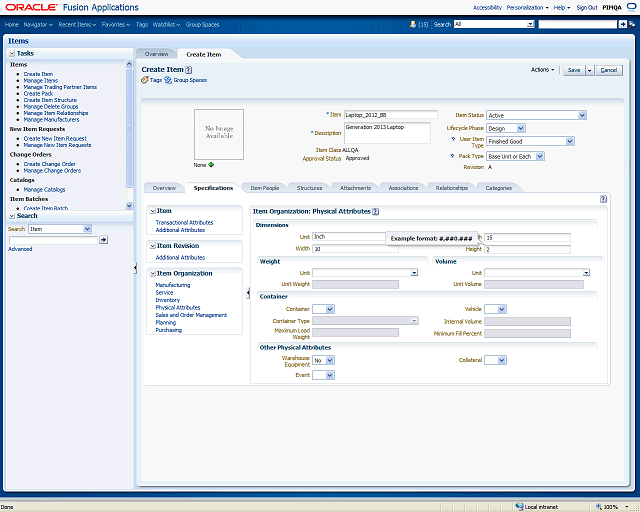This screenshot has height=512, width=640.
Task: Open the Group Spaces icon
Action: tap(169, 79)
